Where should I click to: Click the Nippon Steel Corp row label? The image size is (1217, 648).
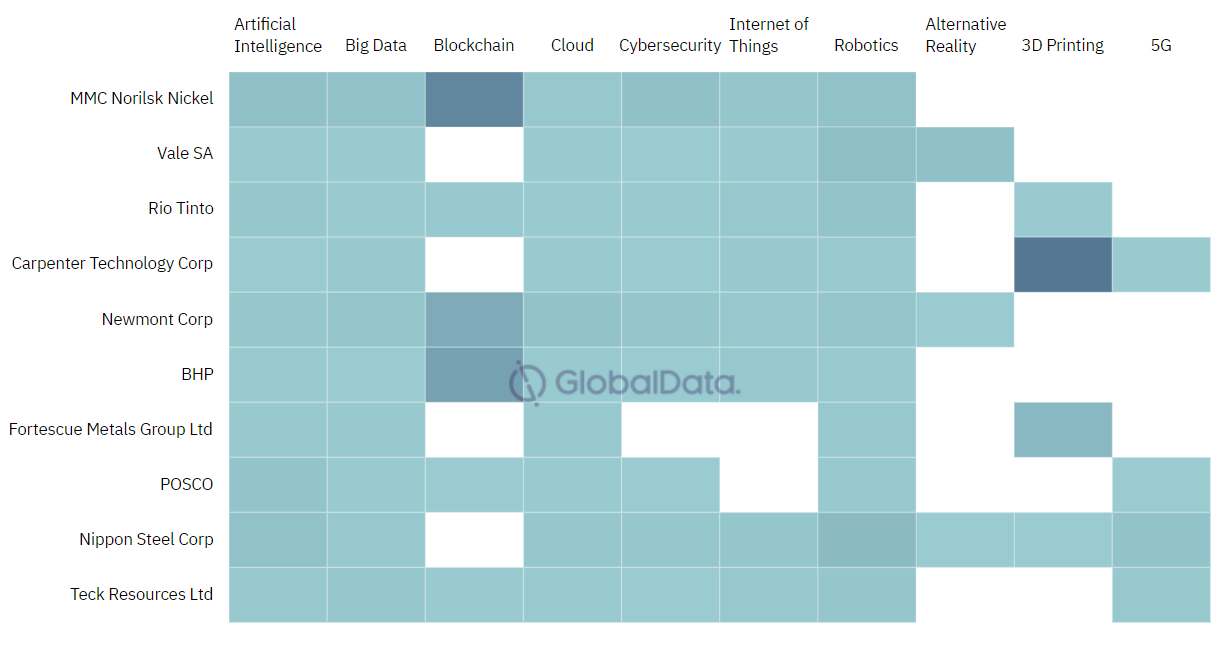(146, 539)
